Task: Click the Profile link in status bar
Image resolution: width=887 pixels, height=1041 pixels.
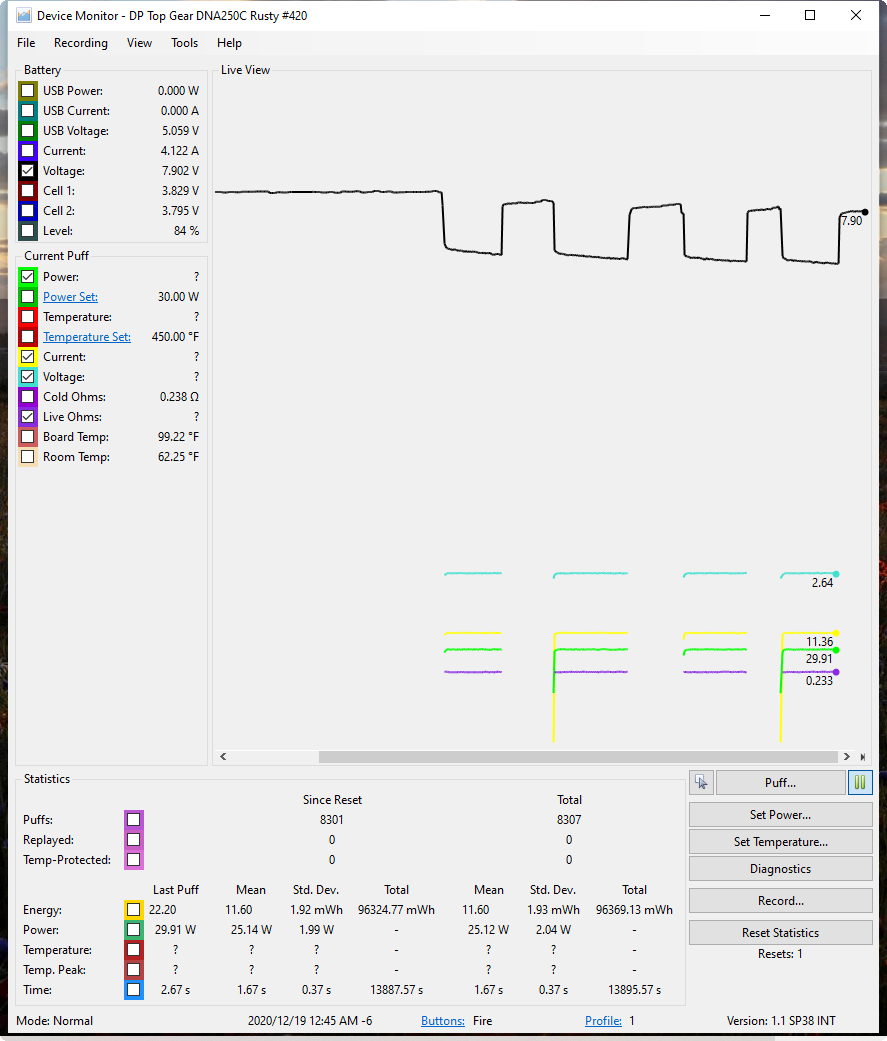Action: point(603,1021)
